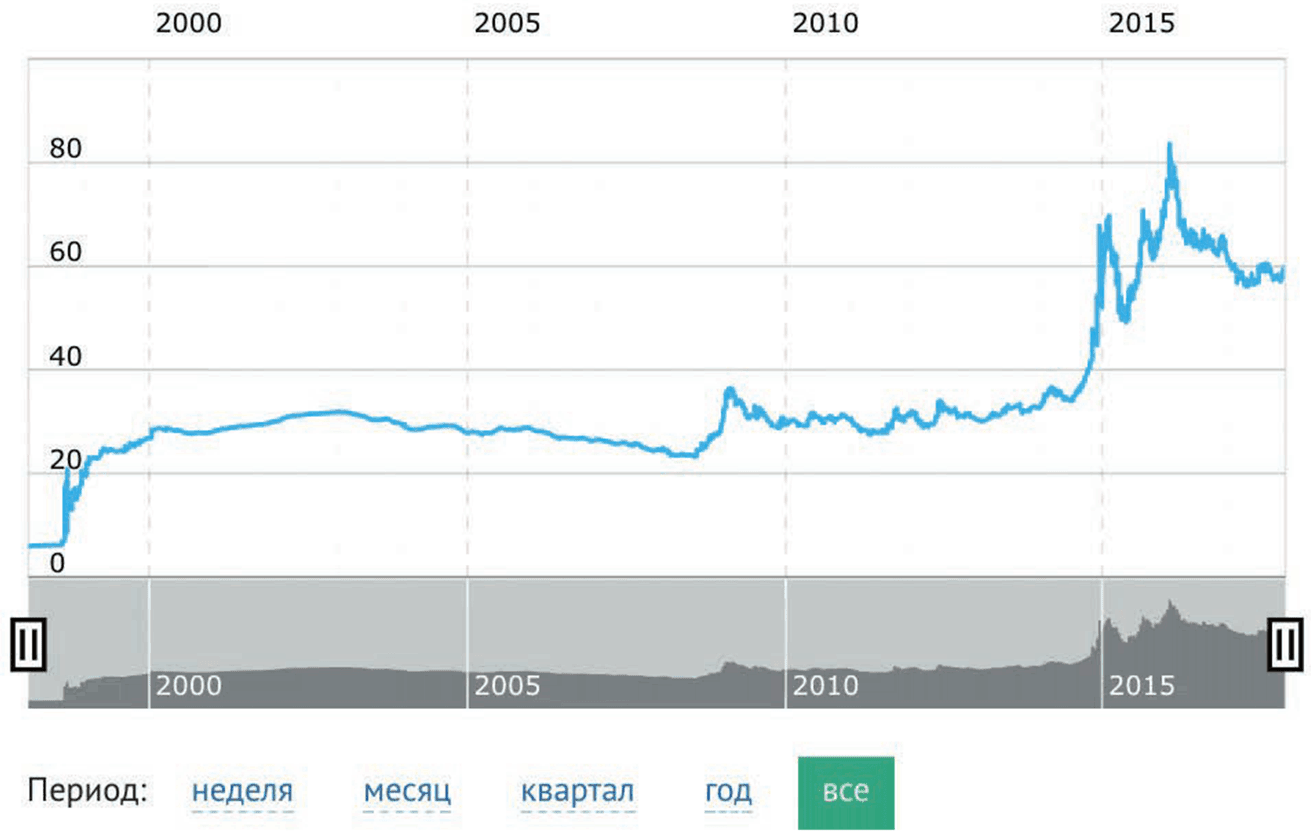
Task: Select the 'месяц' period button
Action: point(406,793)
